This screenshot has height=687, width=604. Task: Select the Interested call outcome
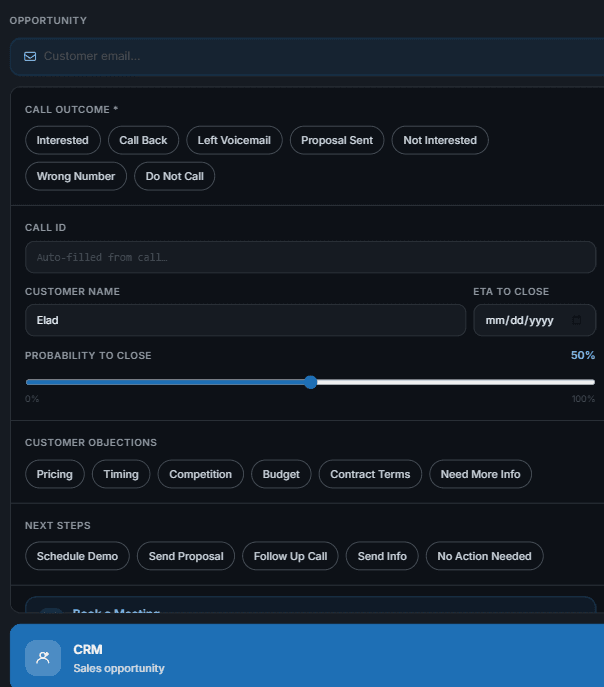[x=63, y=140]
